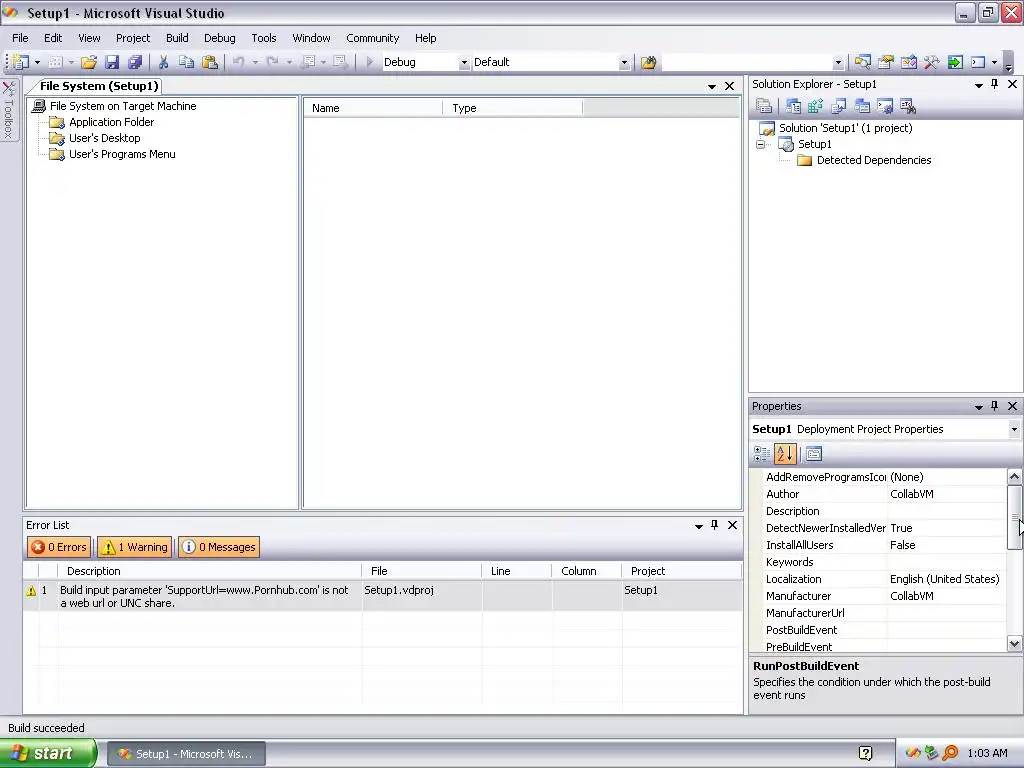This screenshot has width=1024, height=768.
Task: Click the Paste clipboard icon
Action: [210, 62]
